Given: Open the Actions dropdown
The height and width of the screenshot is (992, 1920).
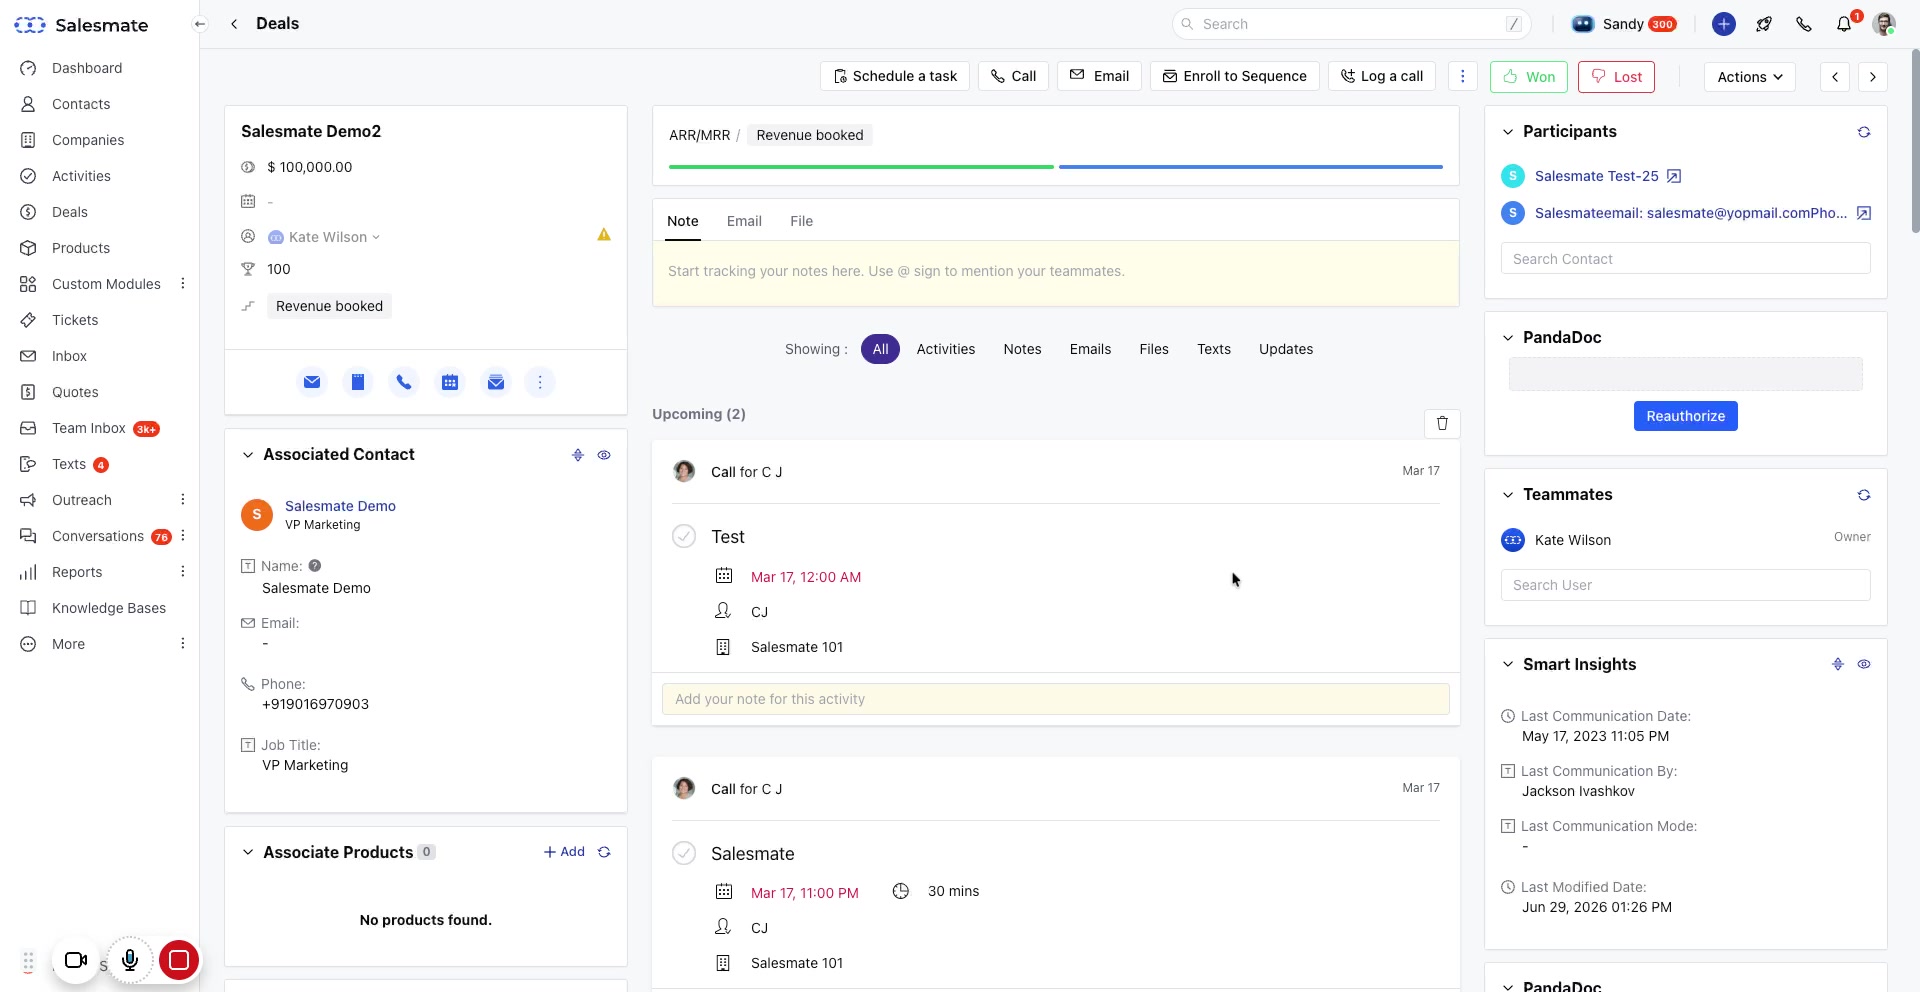Looking at the screenshot, I should point(1750,77).
